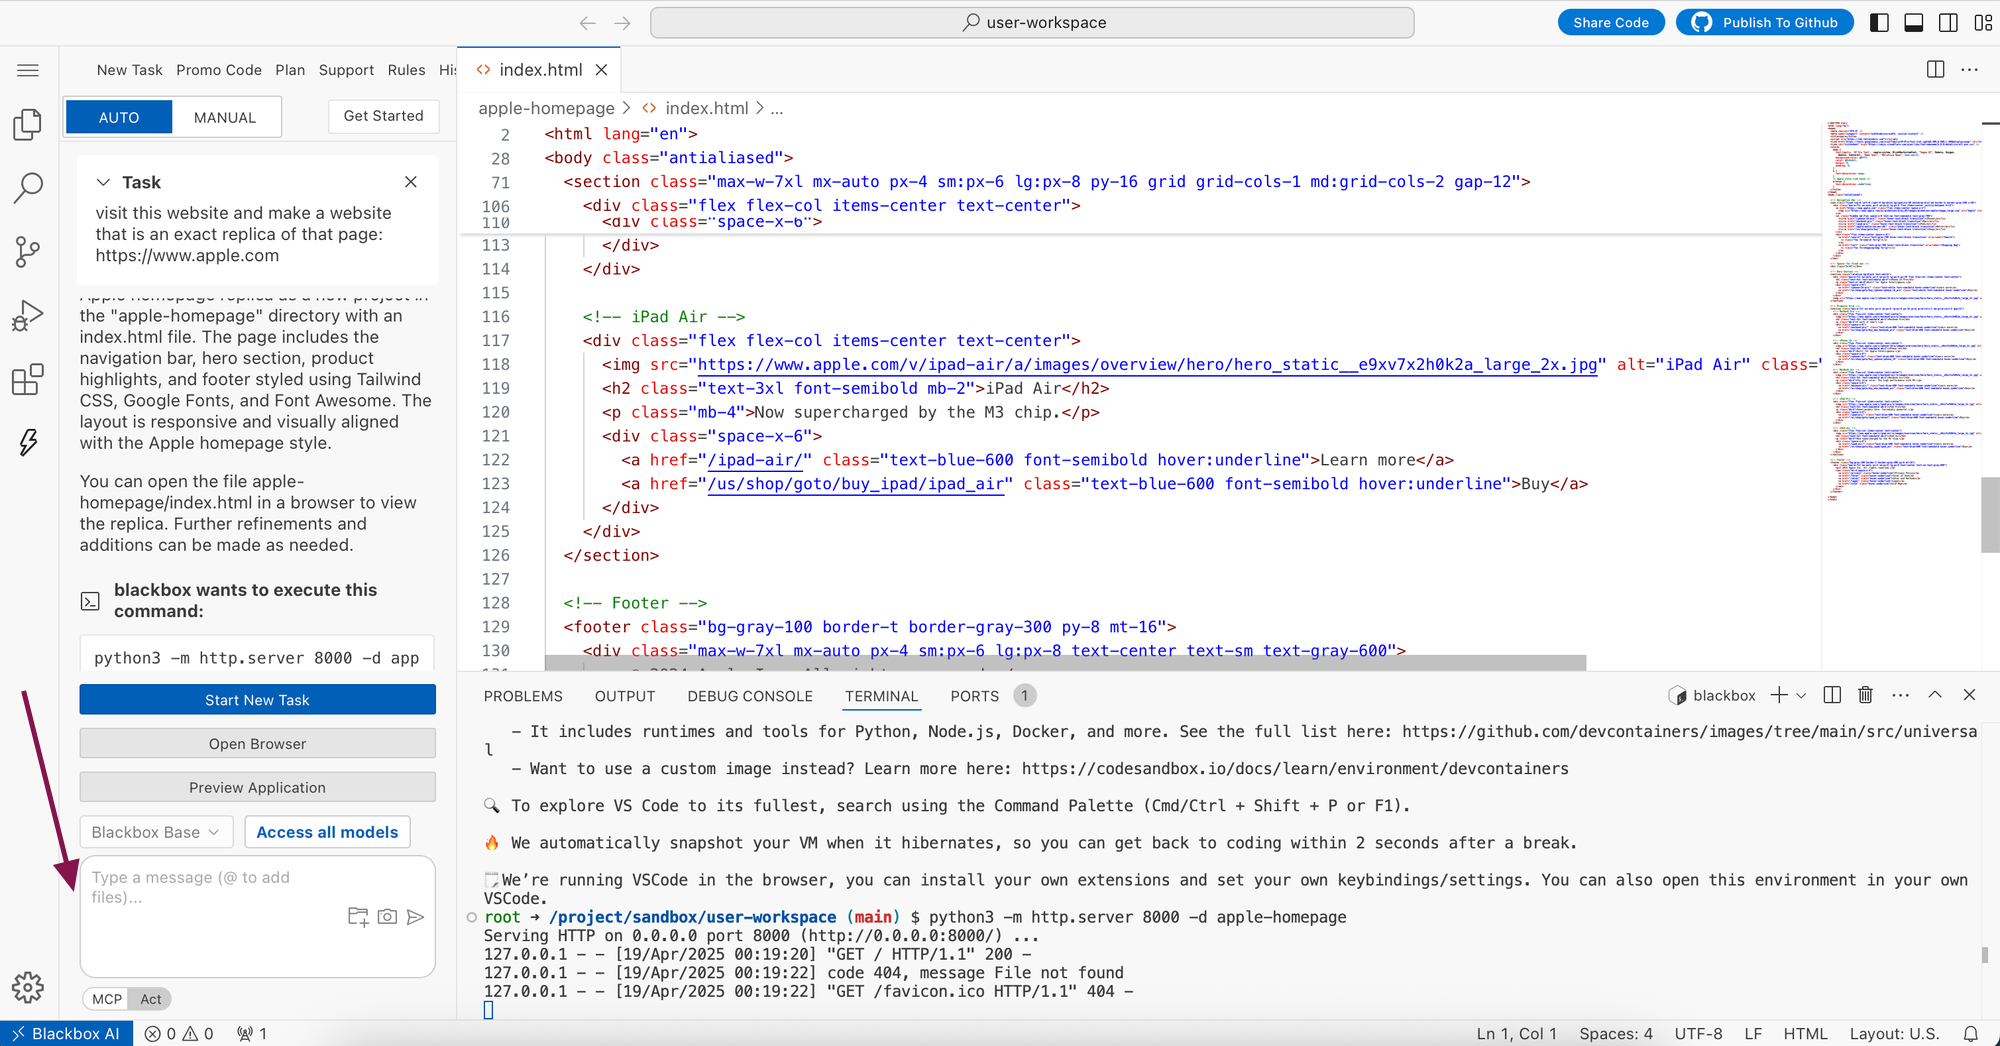Screen dimensions: 2000x1046
Task: Switch to the PROBLEMS panel tab
Action: click(523, 696)
